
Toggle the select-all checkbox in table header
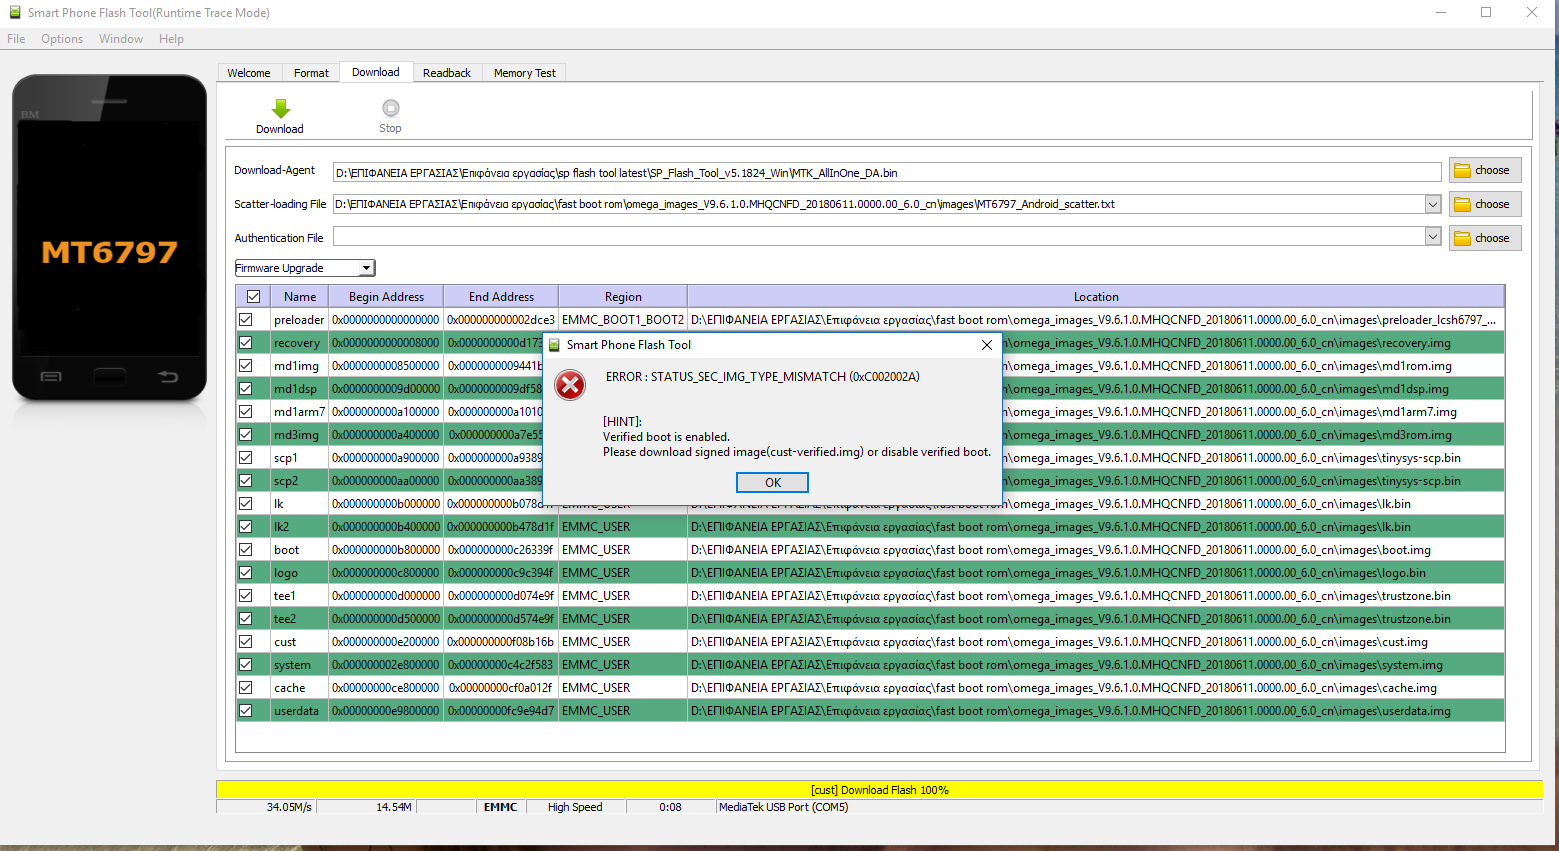click(254, 297)
